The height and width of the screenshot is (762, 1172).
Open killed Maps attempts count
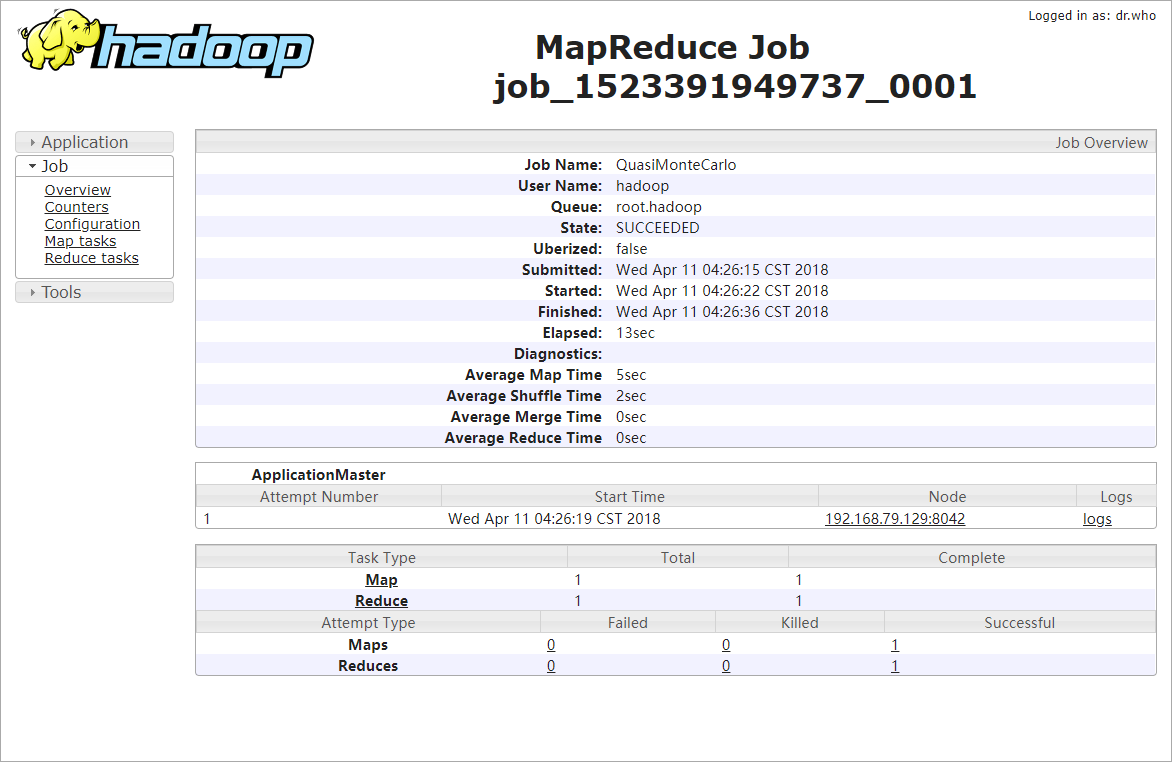tap(726, 645)
